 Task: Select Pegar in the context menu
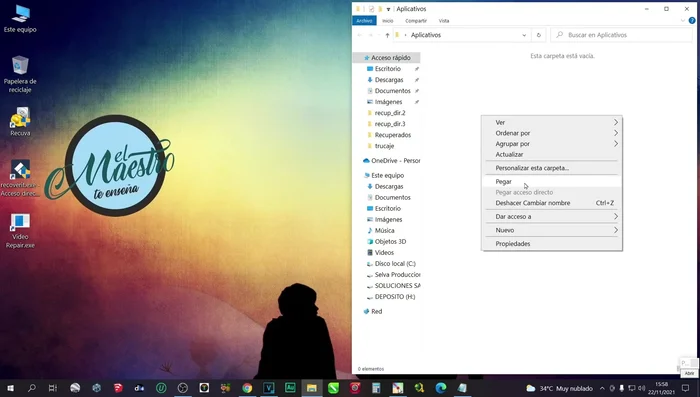pos(552,182)
